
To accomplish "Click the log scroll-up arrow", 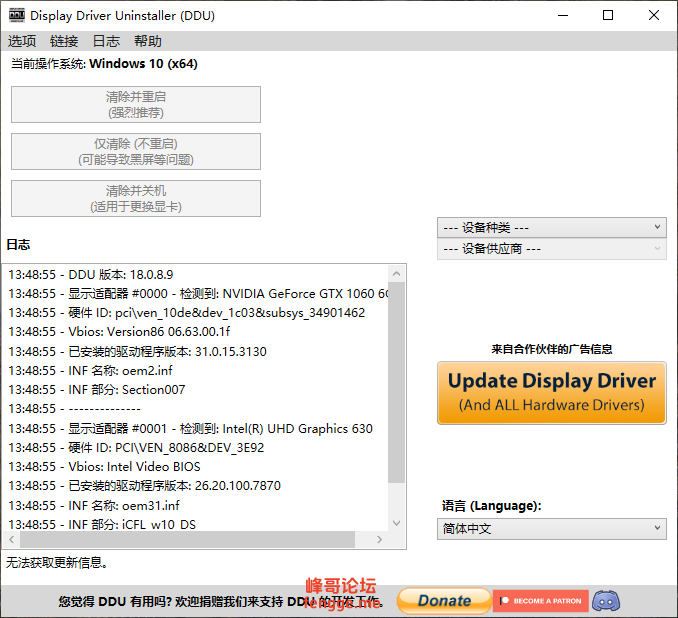I will coord(397,274).
